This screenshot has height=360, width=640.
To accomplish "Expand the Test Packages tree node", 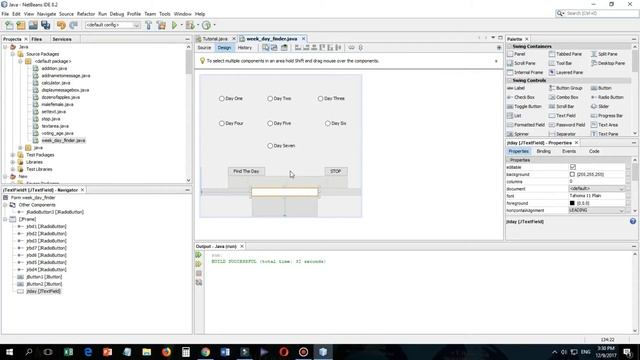I will [13, 155].
